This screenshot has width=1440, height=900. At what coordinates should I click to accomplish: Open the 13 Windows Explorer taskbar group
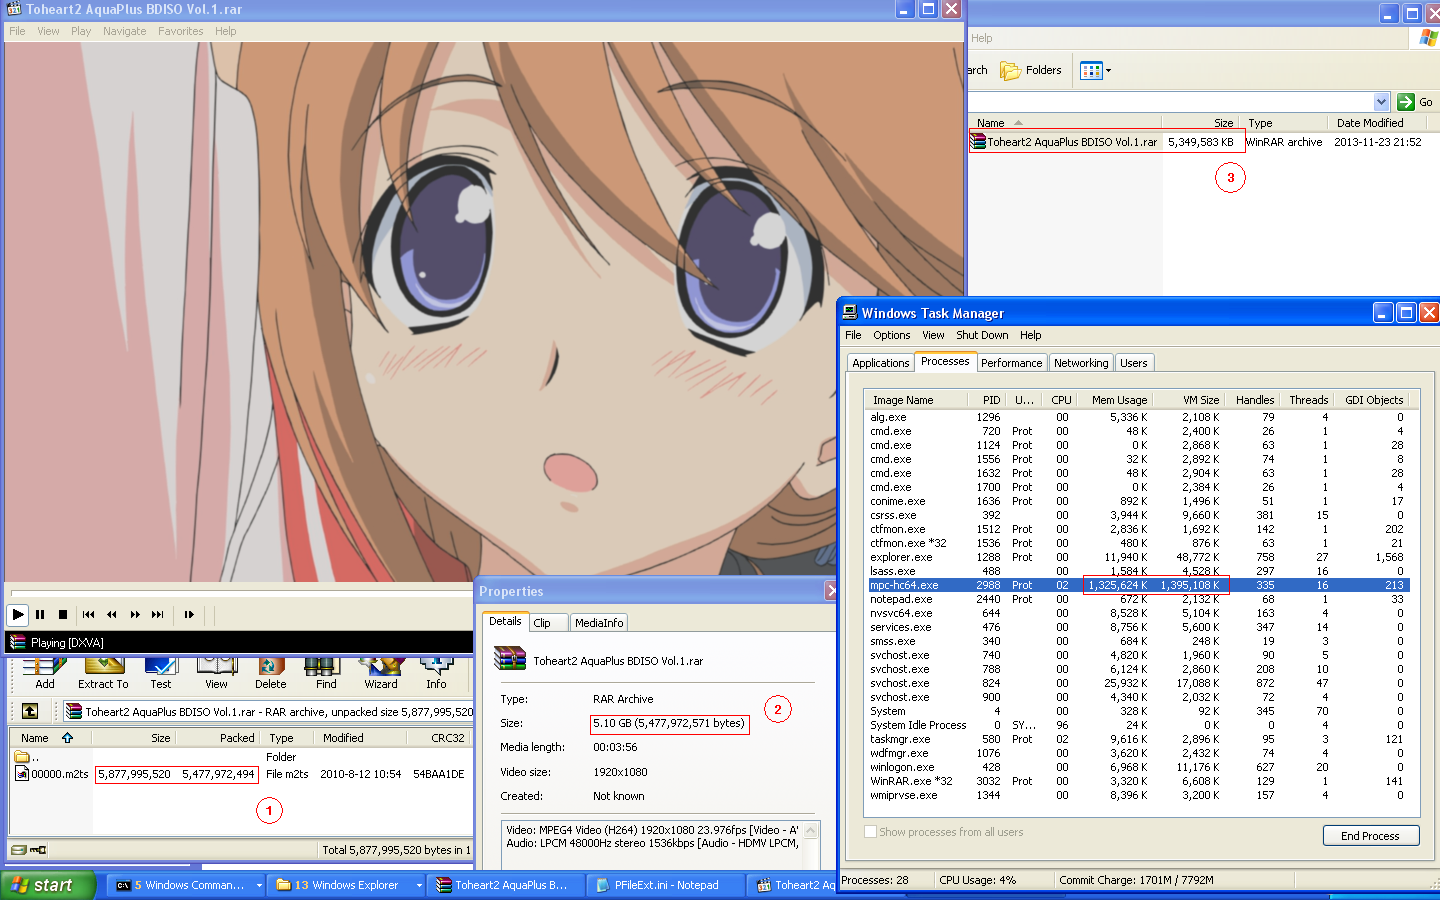click(346, 885)
